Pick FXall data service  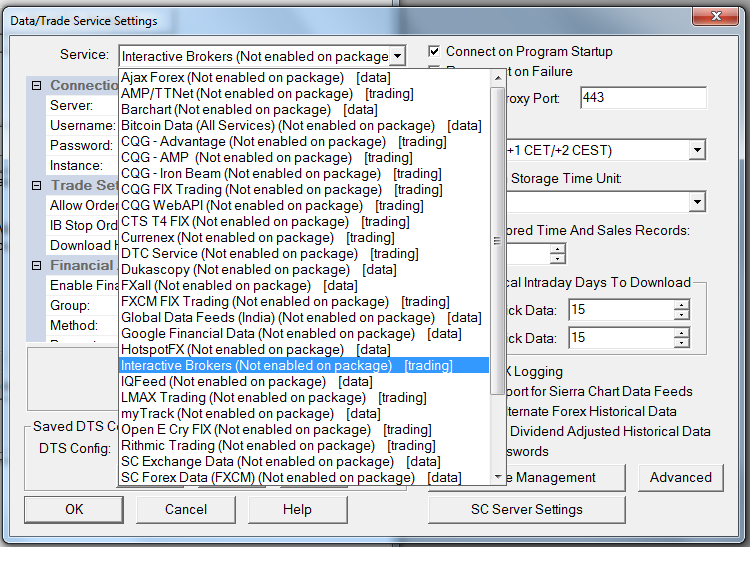coord(304,286)
